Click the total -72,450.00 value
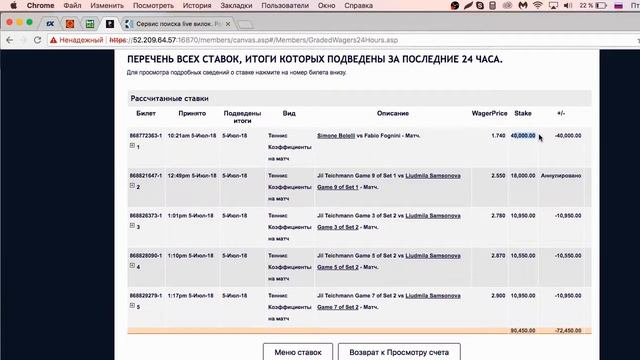 tap(568, 330)
